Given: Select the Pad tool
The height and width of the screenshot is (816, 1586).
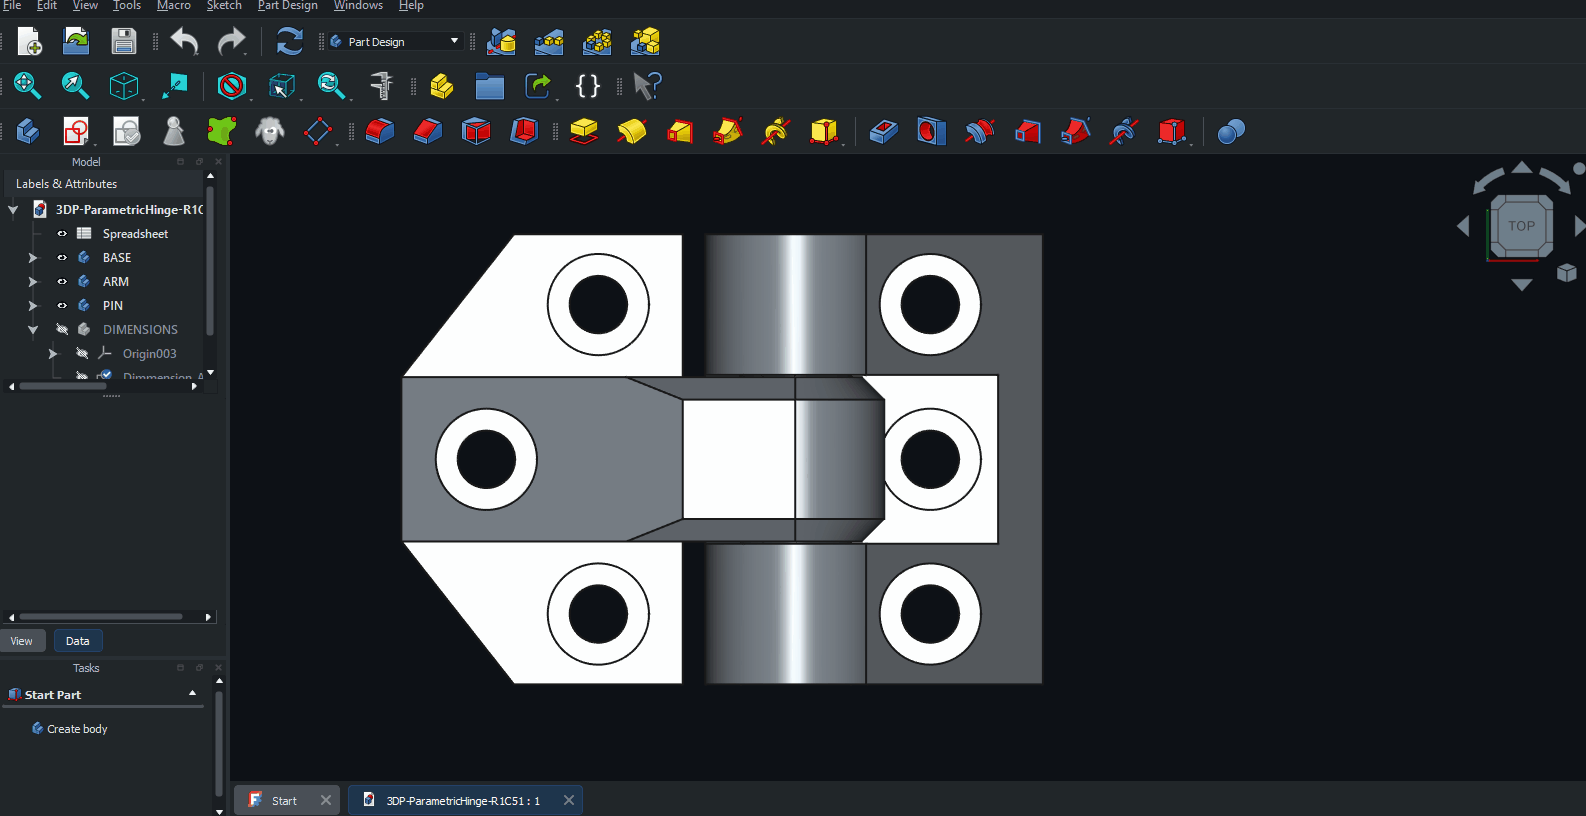Looking at the screenshot, I should tap(584, 131).
